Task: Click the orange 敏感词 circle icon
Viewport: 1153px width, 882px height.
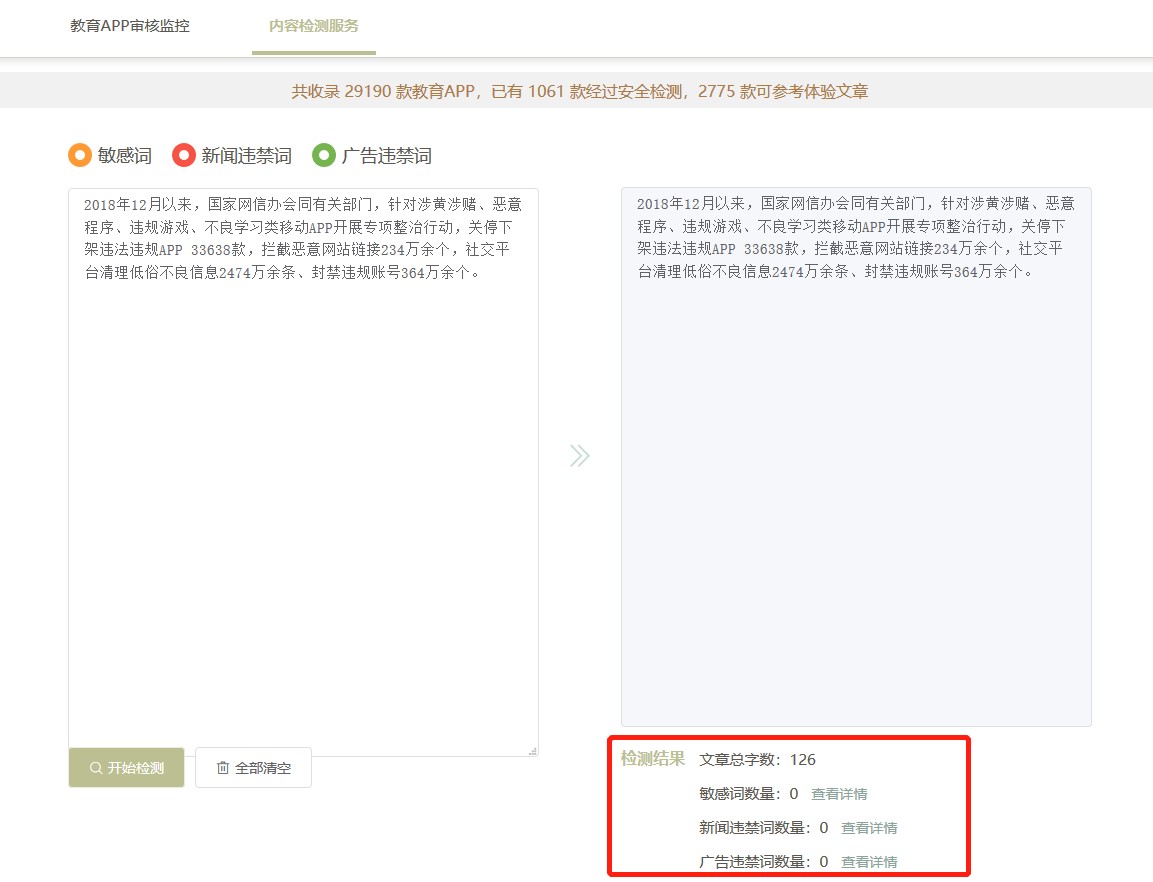Action: point(80,155)
